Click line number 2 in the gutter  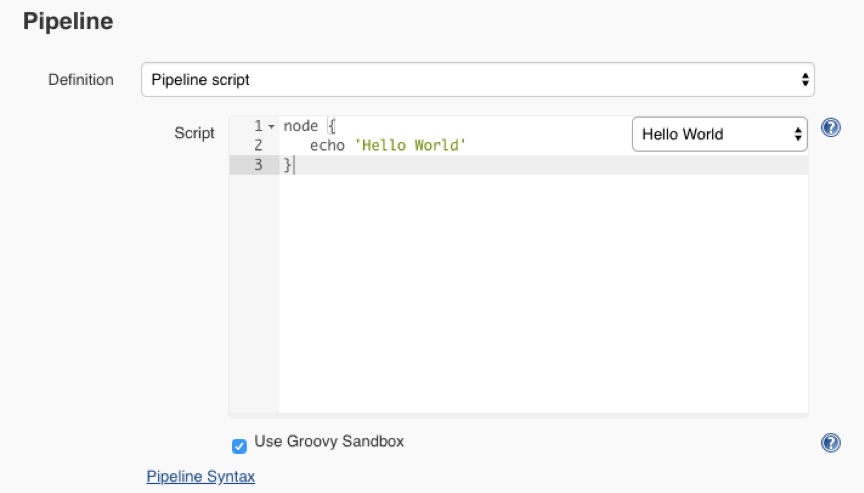pos(258,146)
